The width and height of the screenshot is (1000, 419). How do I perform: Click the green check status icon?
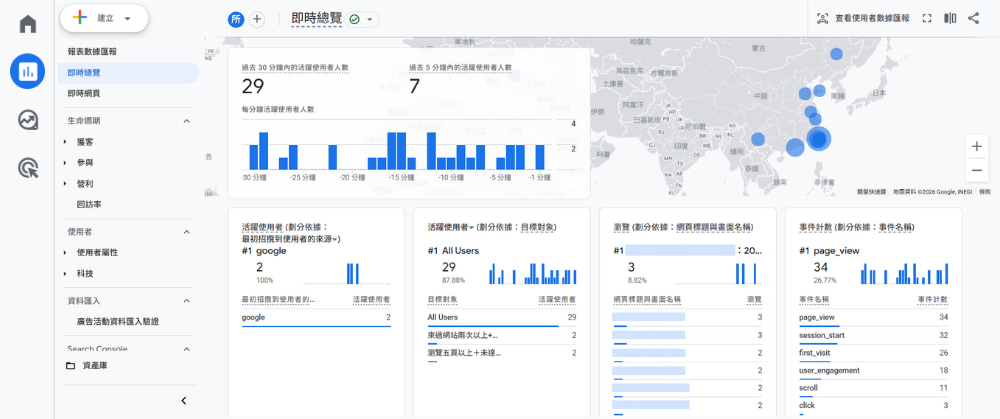[355, 19]
